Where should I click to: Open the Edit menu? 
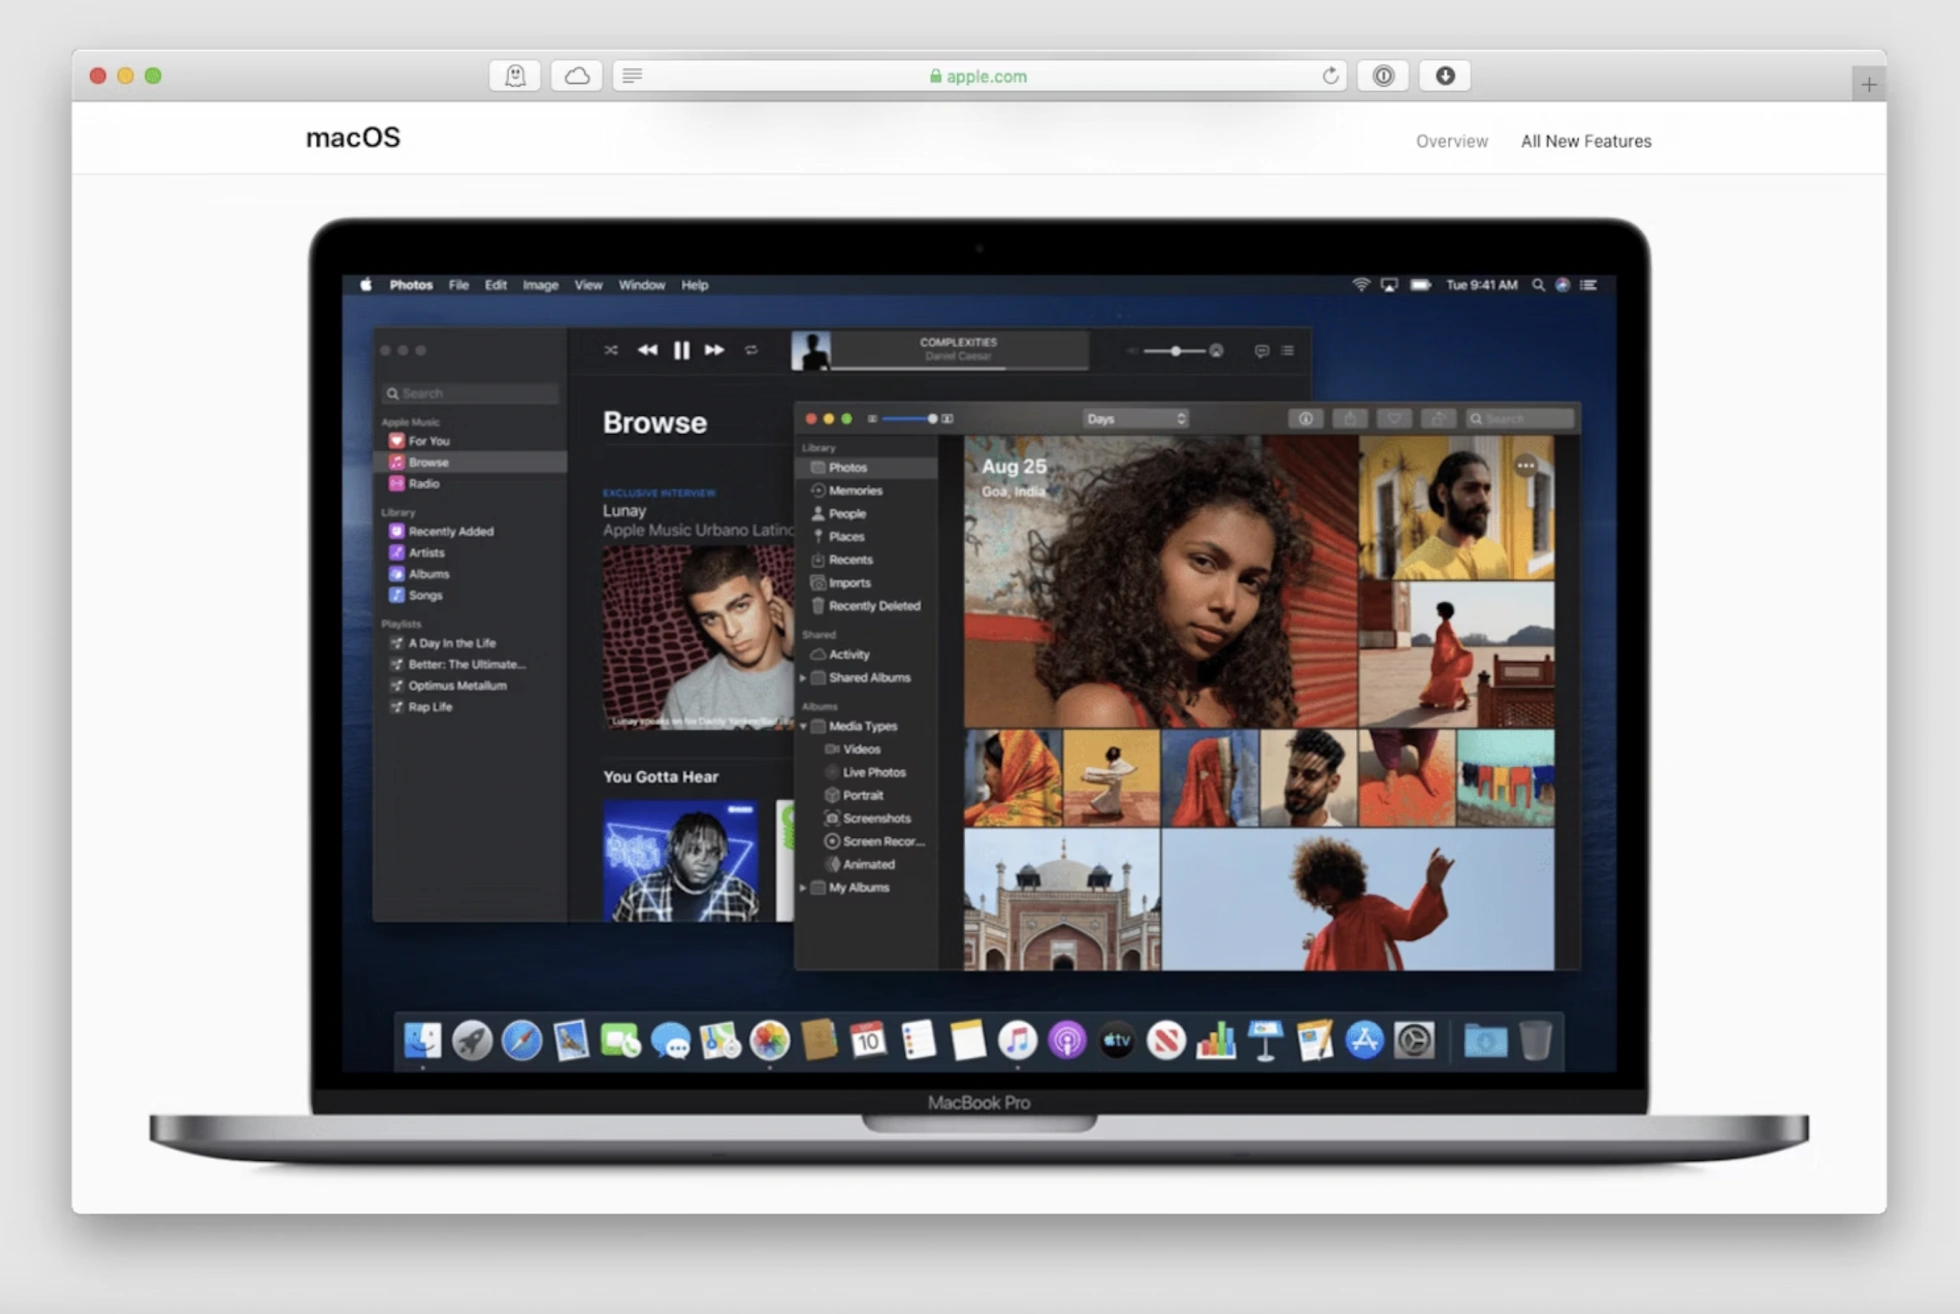point(496,285)
